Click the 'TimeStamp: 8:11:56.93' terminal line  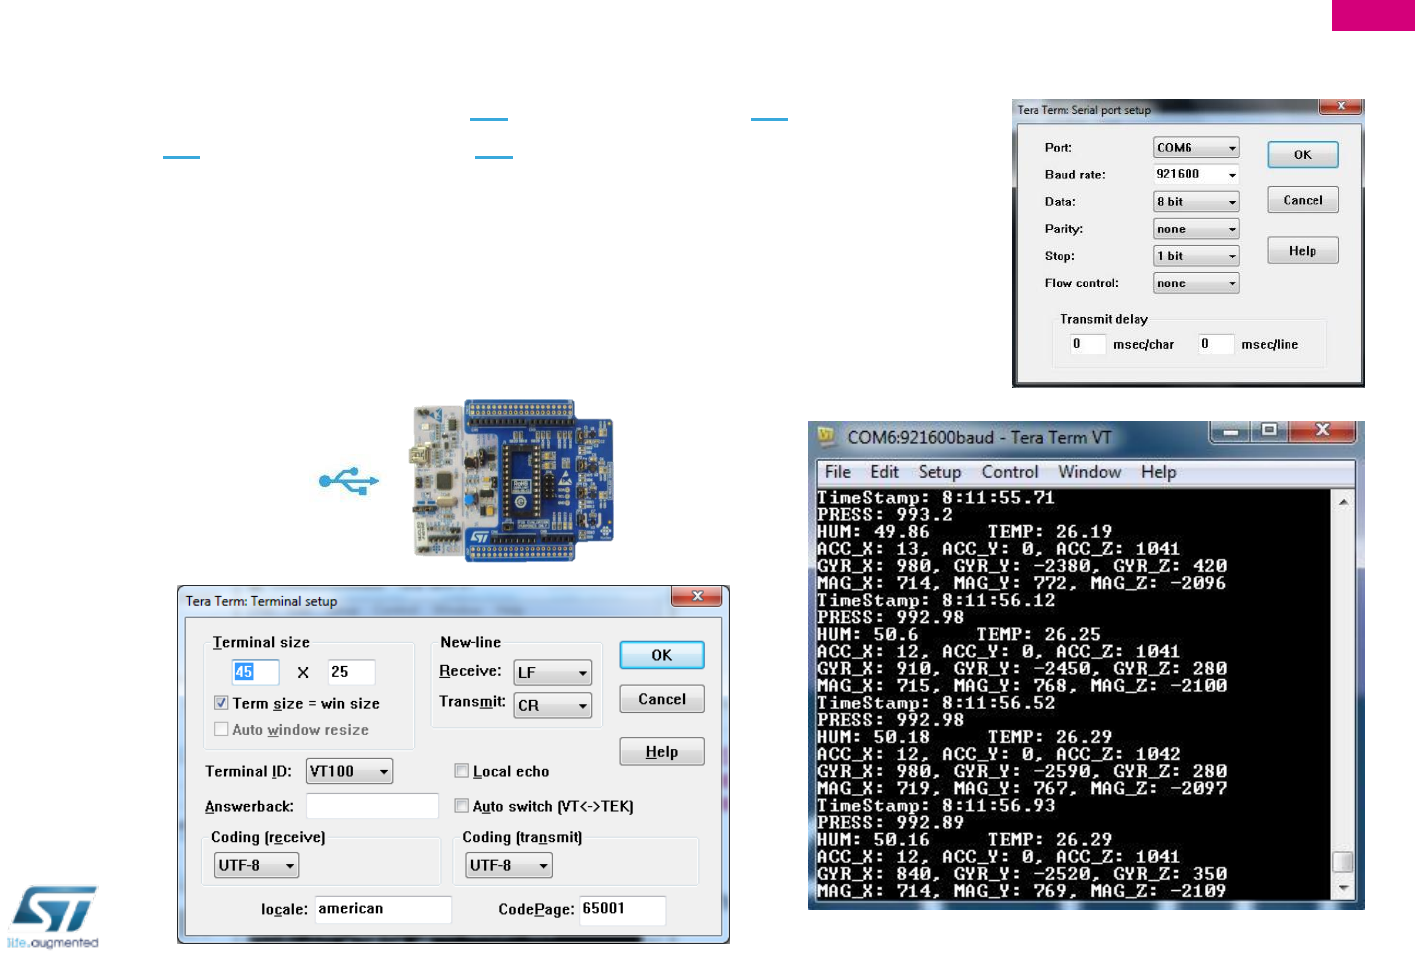click(936, 805)
